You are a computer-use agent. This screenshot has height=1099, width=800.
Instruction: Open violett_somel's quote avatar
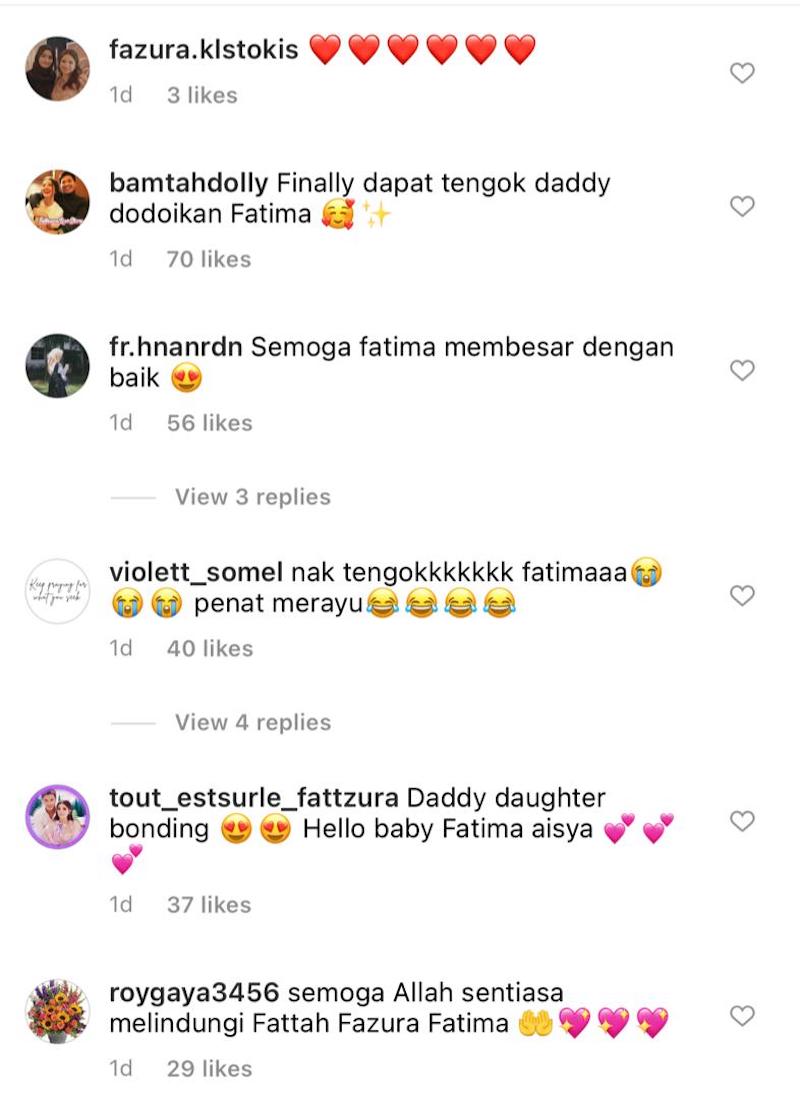click(x=57, y=592)
